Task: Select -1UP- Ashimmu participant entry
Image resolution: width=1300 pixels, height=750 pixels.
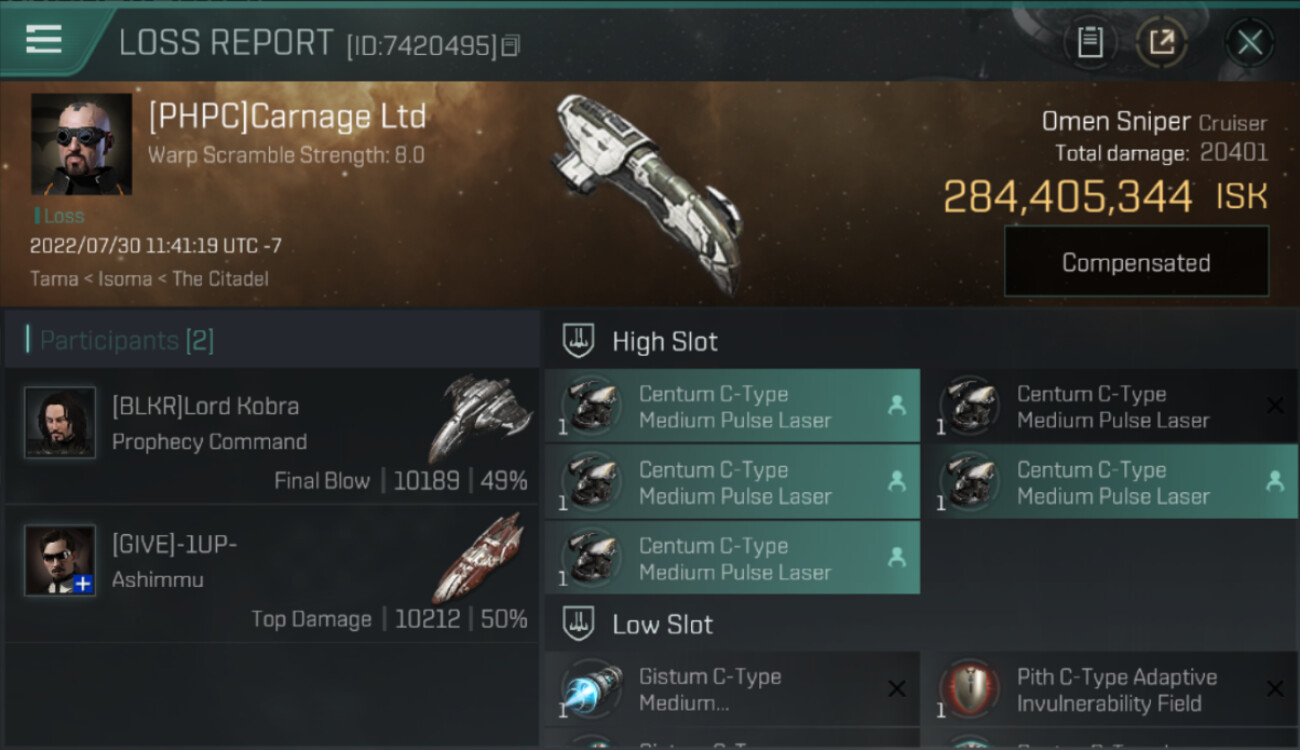Action: pyautogui.click(x=271, y=574)
